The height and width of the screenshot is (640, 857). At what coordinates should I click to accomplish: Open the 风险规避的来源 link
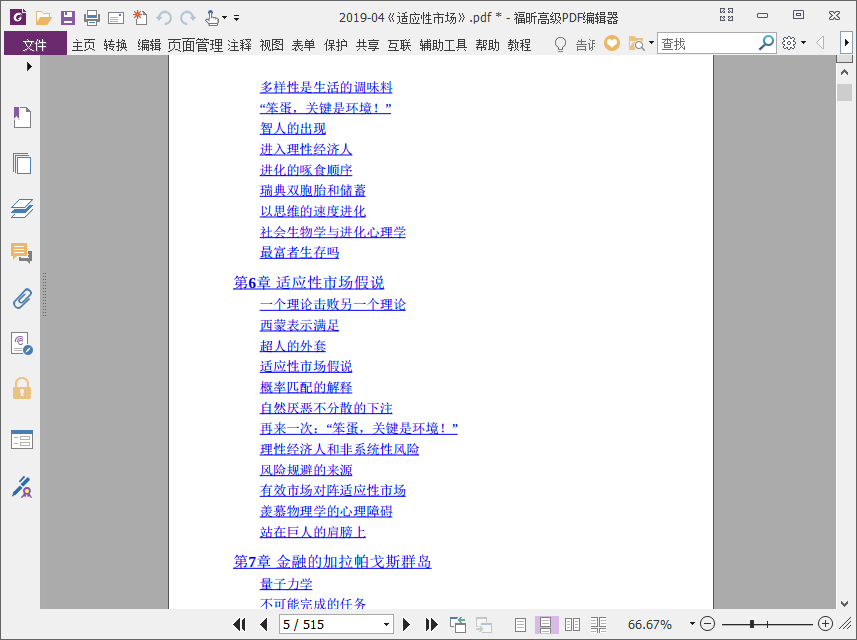306,470
